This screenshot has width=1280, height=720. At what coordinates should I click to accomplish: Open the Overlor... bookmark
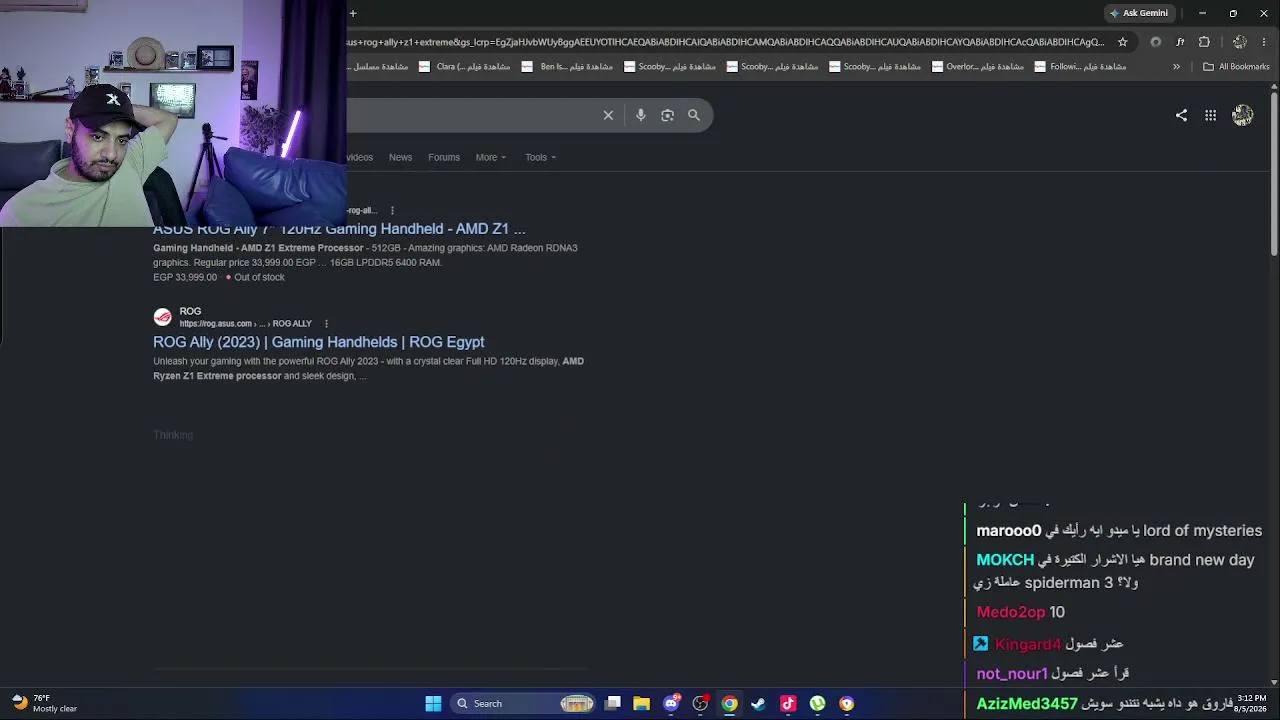pos(978,67)
